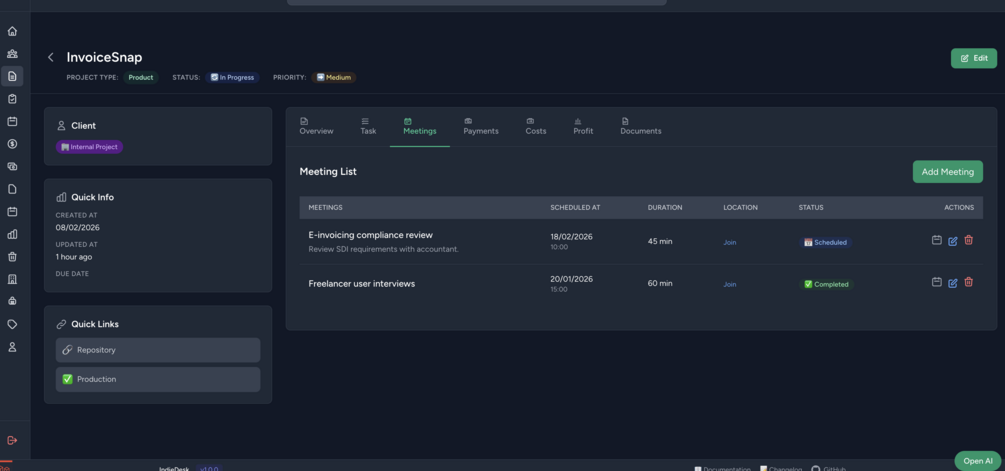
Task: Click the Completed status badge
Action: (826, 284)
